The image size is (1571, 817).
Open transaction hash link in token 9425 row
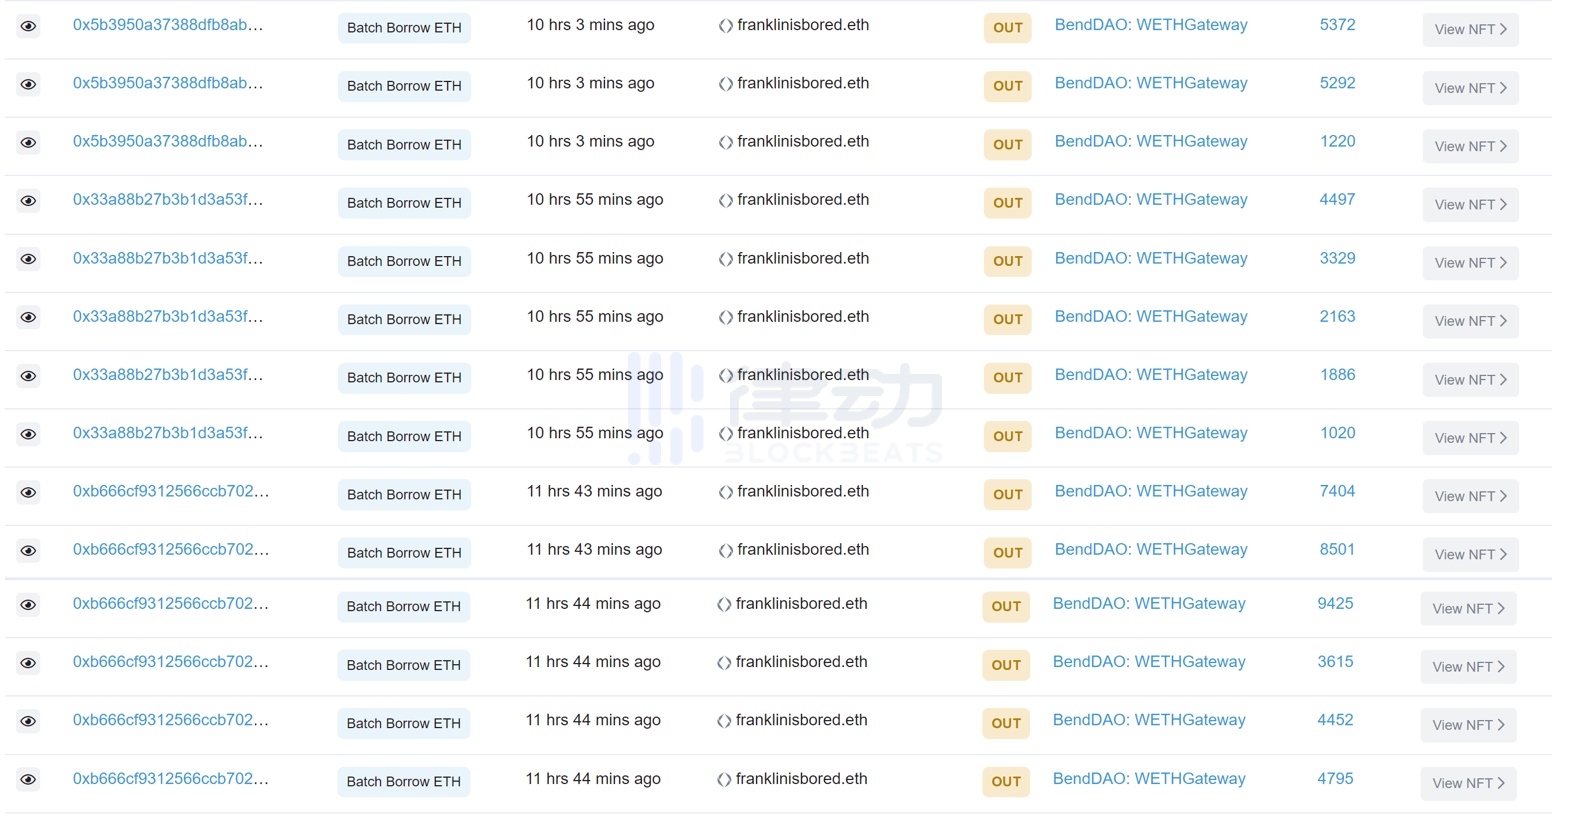pyautogui.click(x=170, y=604)
